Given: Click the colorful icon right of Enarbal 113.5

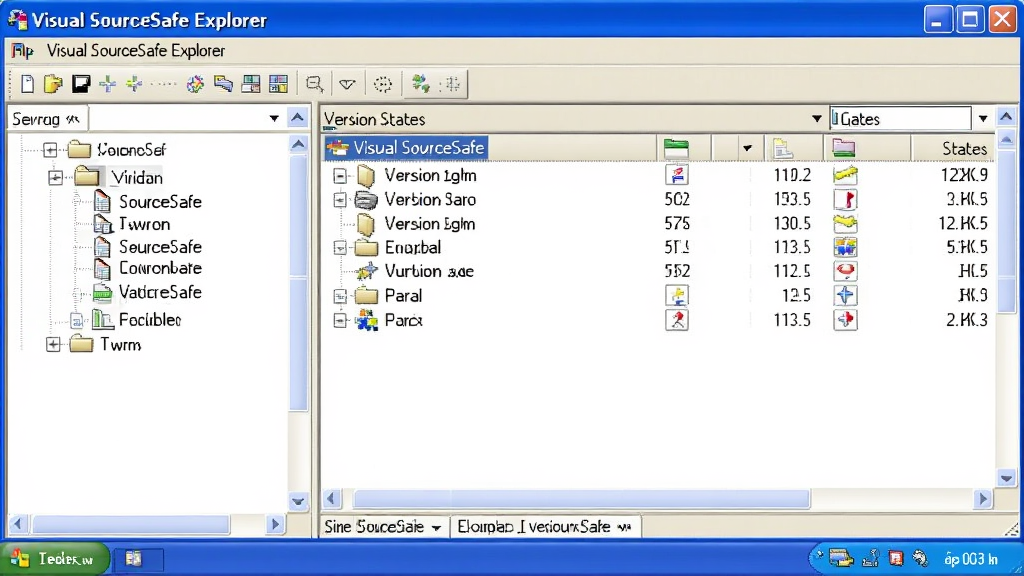Looking at the screenshot, I should click(x=846, y=247).
